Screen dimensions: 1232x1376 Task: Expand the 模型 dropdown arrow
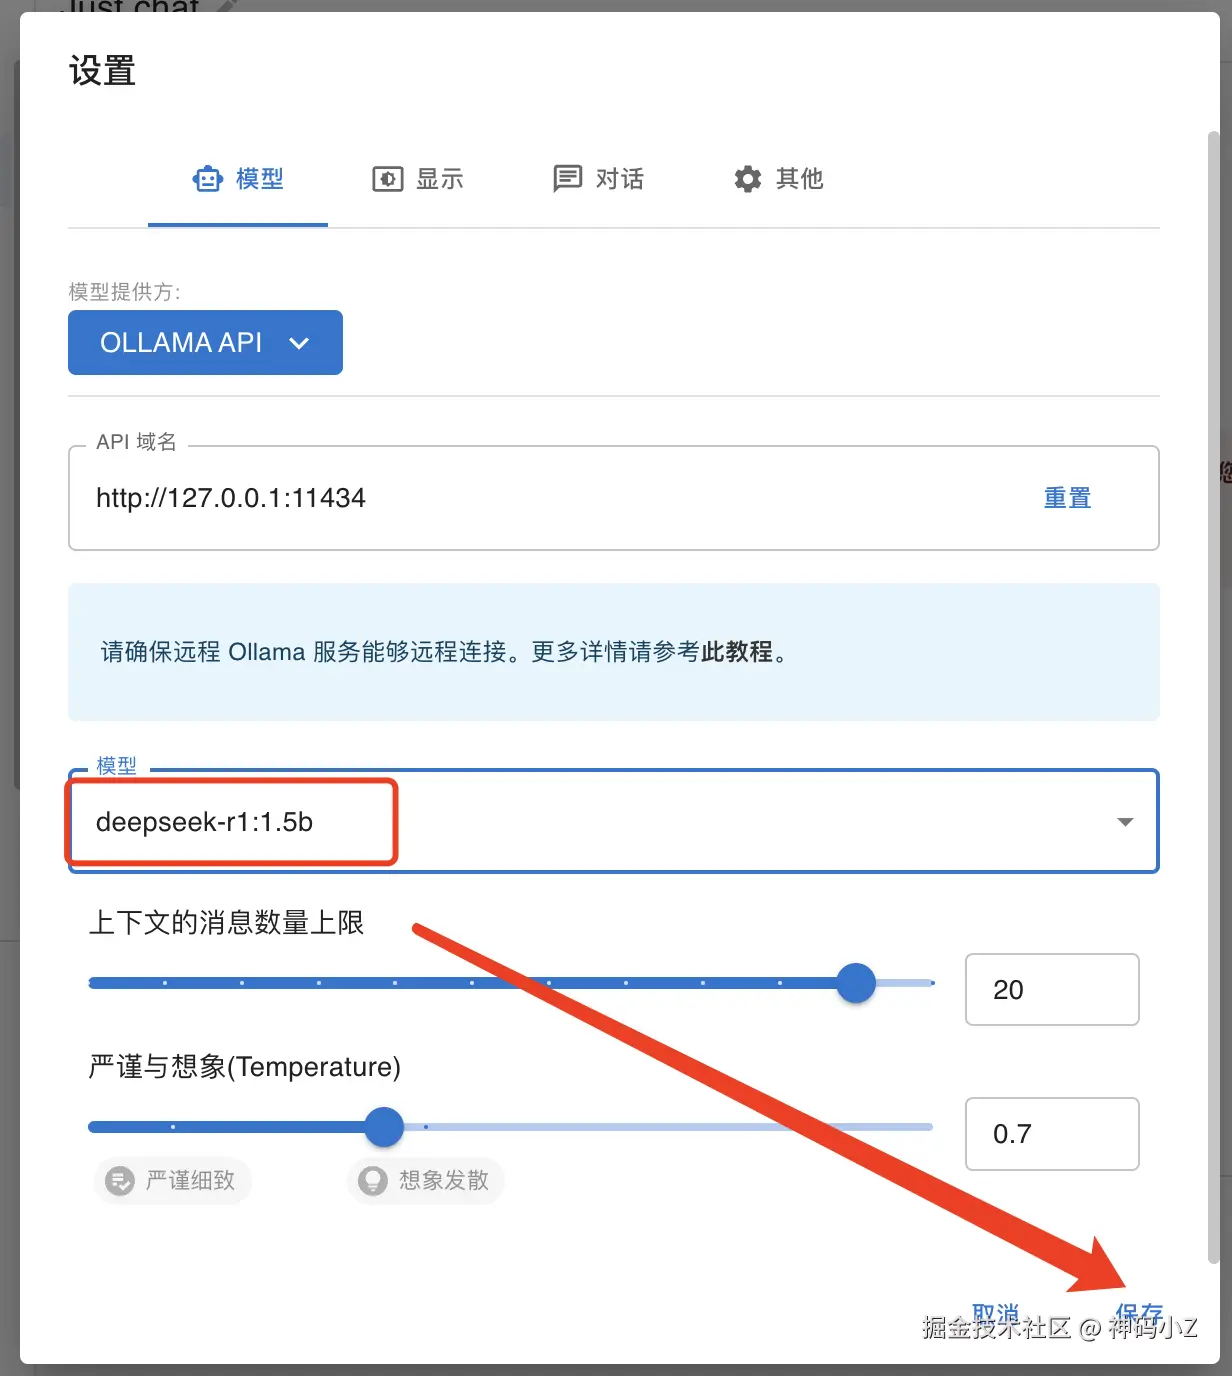[x=1125, y=822]
